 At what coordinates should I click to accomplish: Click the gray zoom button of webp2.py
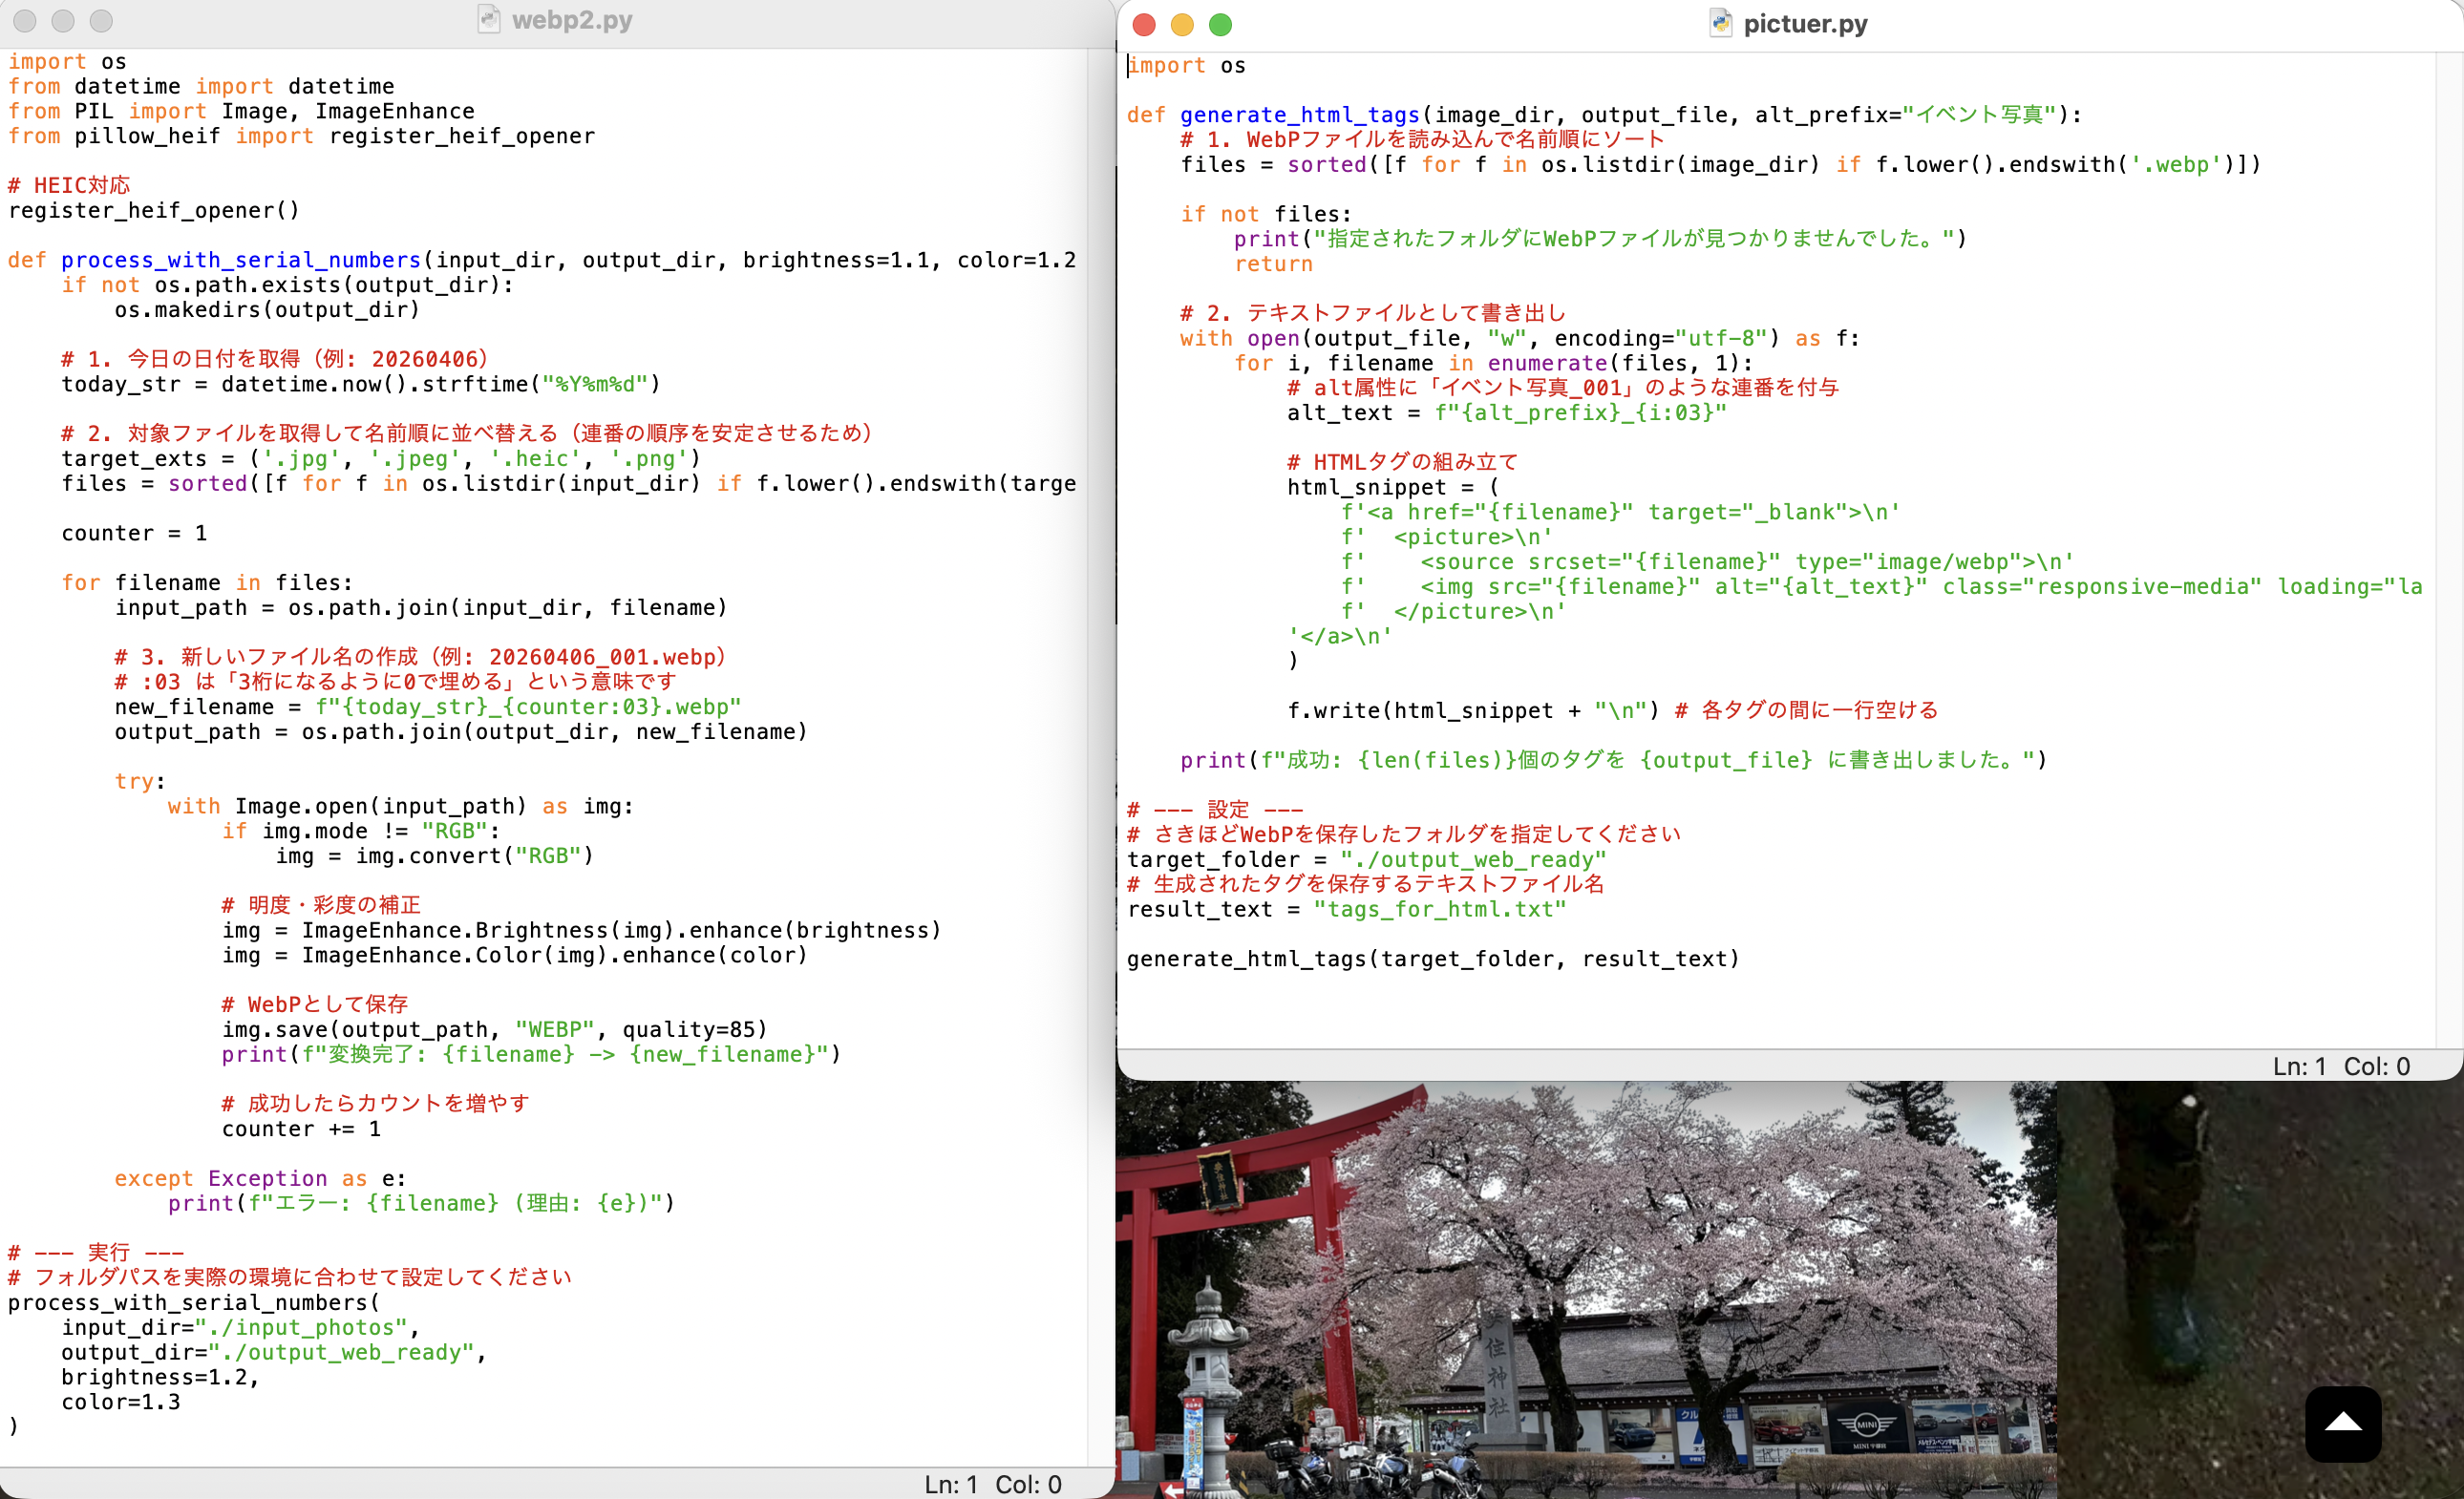[x=101, y=20]
